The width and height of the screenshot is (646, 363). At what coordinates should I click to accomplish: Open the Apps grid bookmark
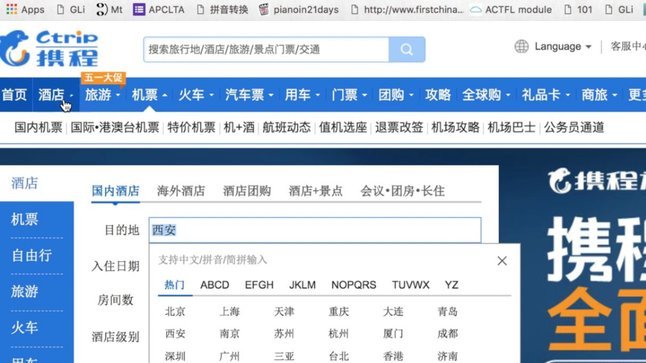tap(26, 9)
